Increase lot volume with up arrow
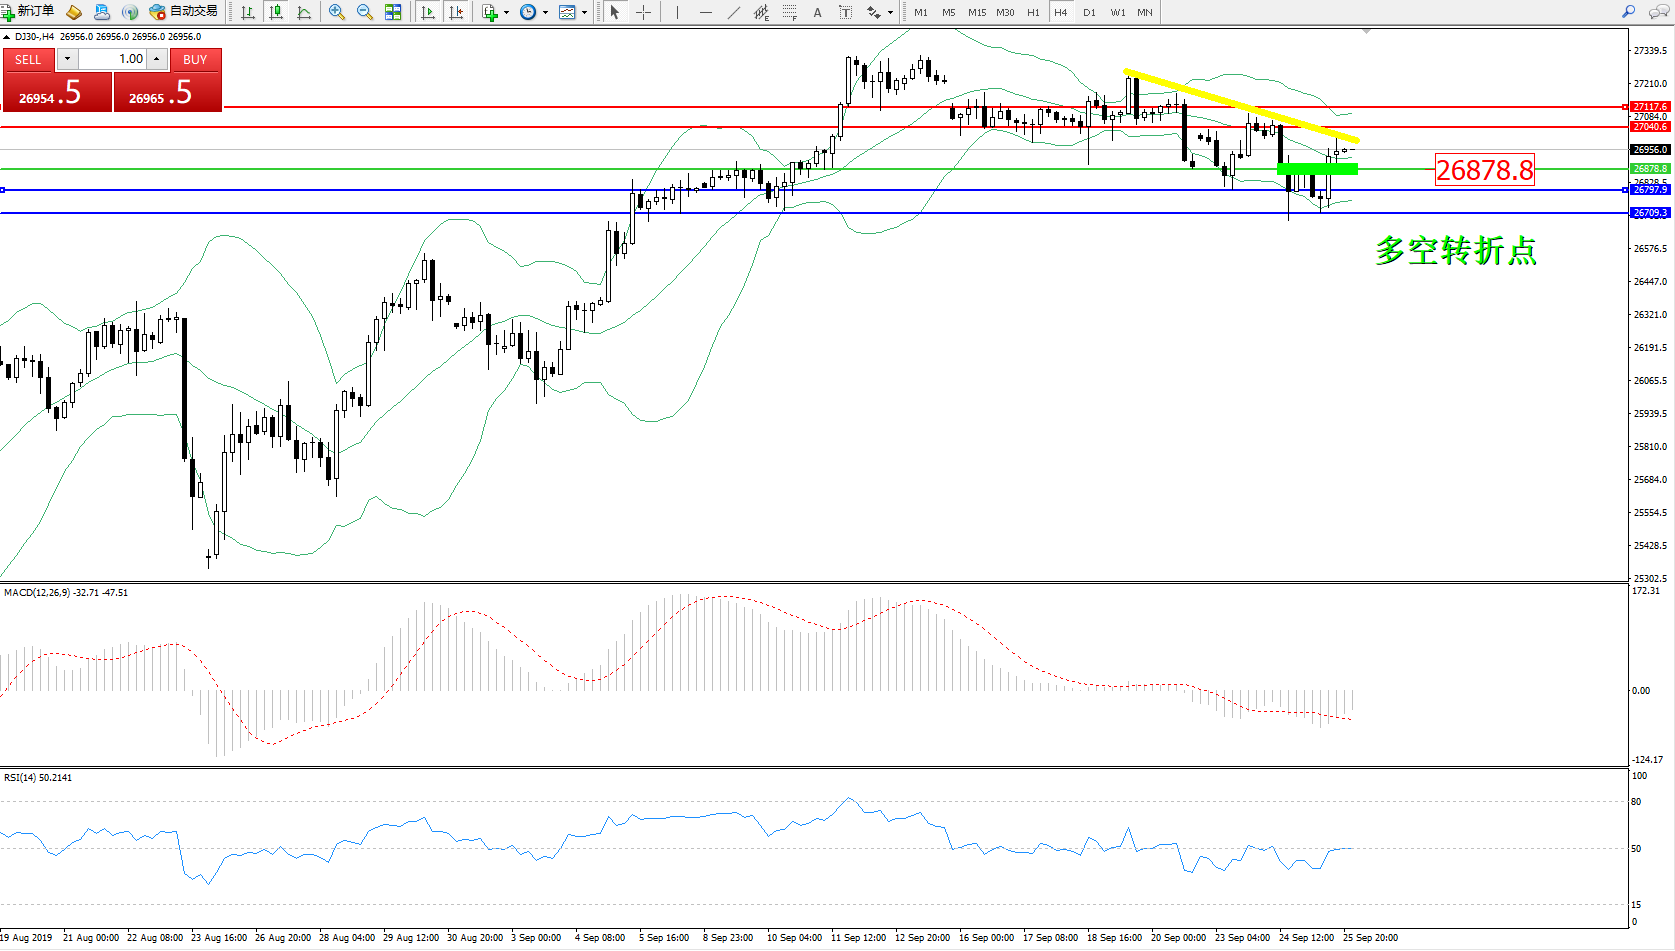This screenshot has width=1675, height=951. coord(157,59)
